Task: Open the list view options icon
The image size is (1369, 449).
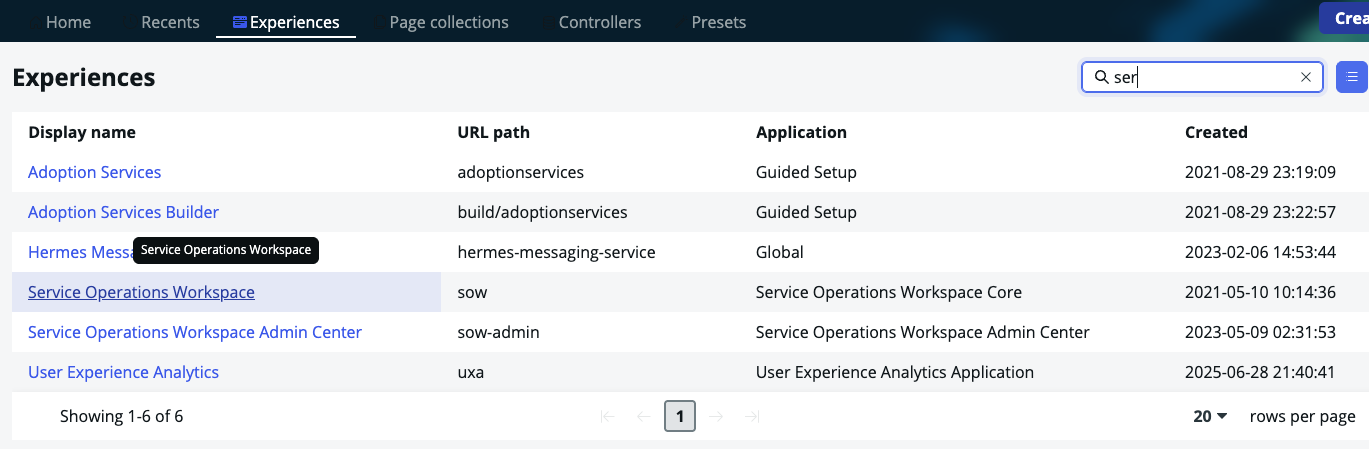Action: 1352,77
